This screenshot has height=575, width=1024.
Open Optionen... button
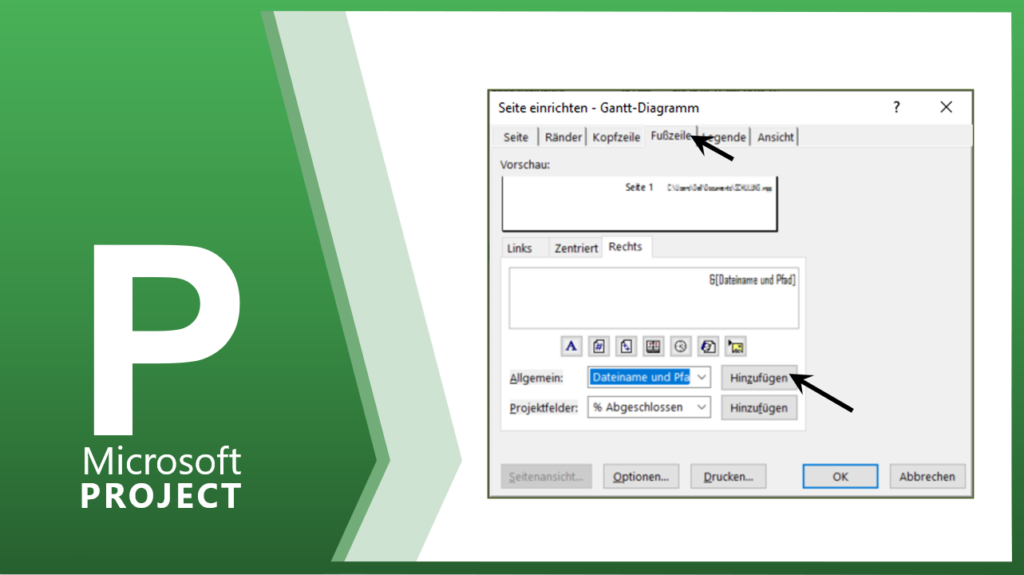[641, 476]
